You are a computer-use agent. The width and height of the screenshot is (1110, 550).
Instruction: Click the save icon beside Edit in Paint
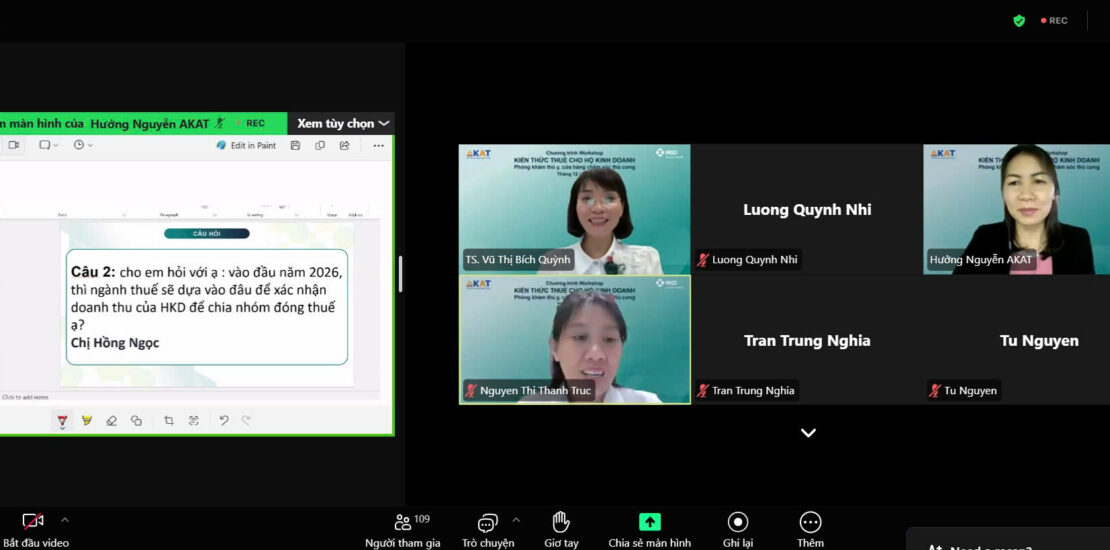tap(295, 145)
